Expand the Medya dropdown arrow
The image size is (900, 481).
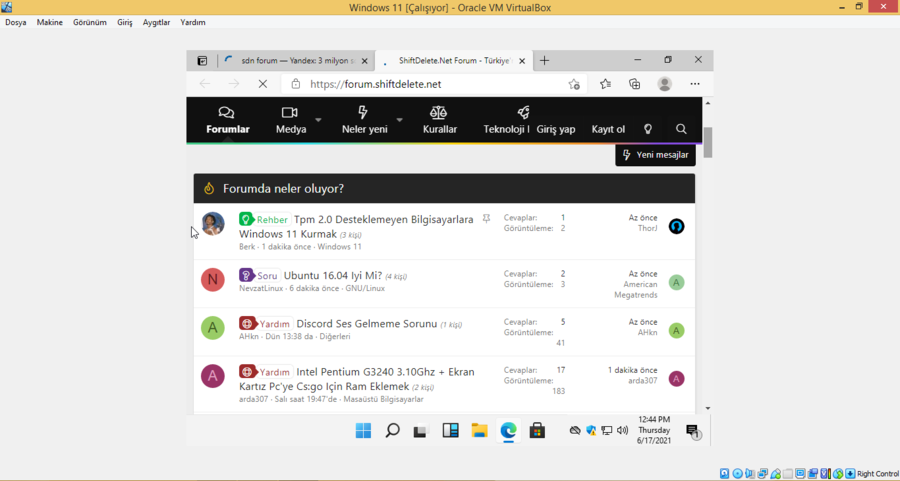(x=318, y=120)
